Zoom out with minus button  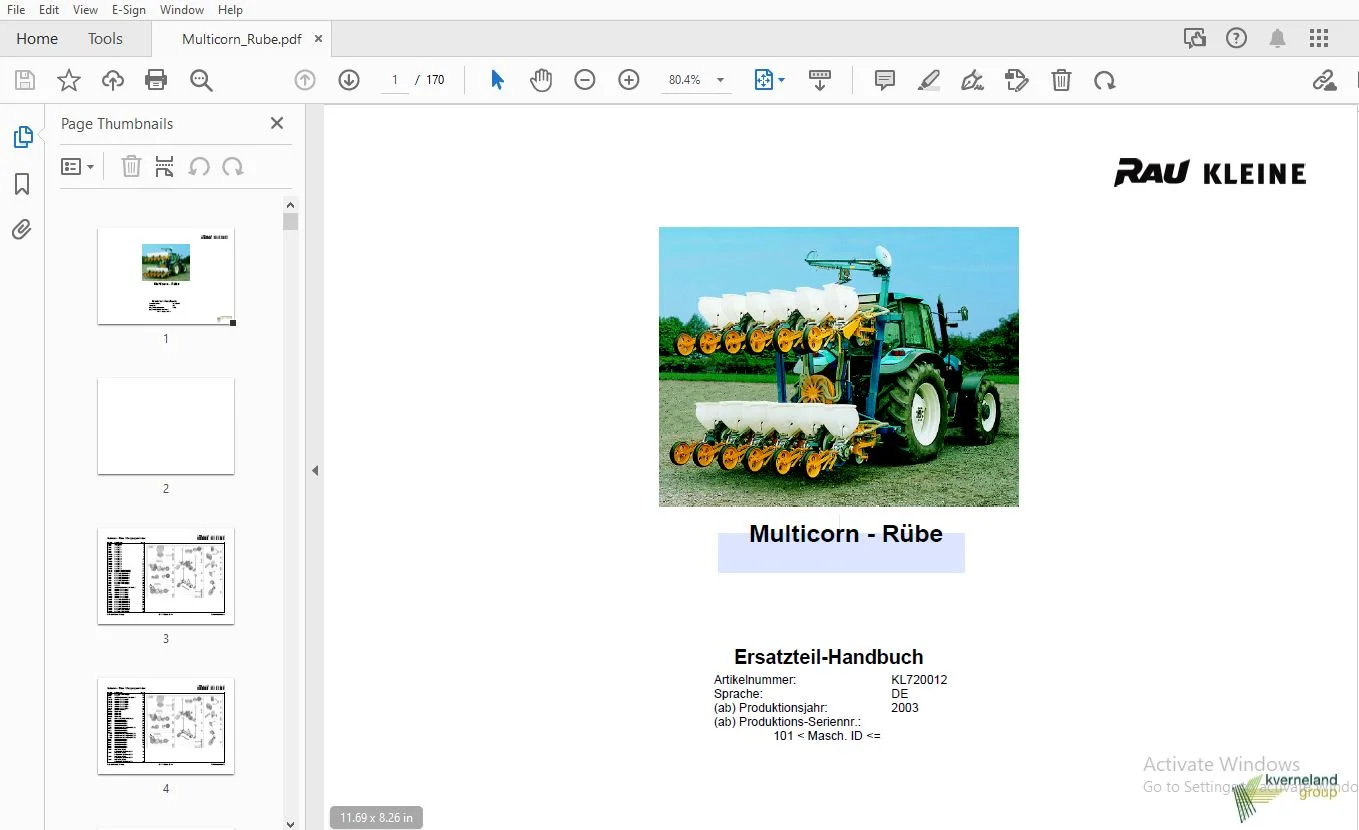click(x=585, y=80)
